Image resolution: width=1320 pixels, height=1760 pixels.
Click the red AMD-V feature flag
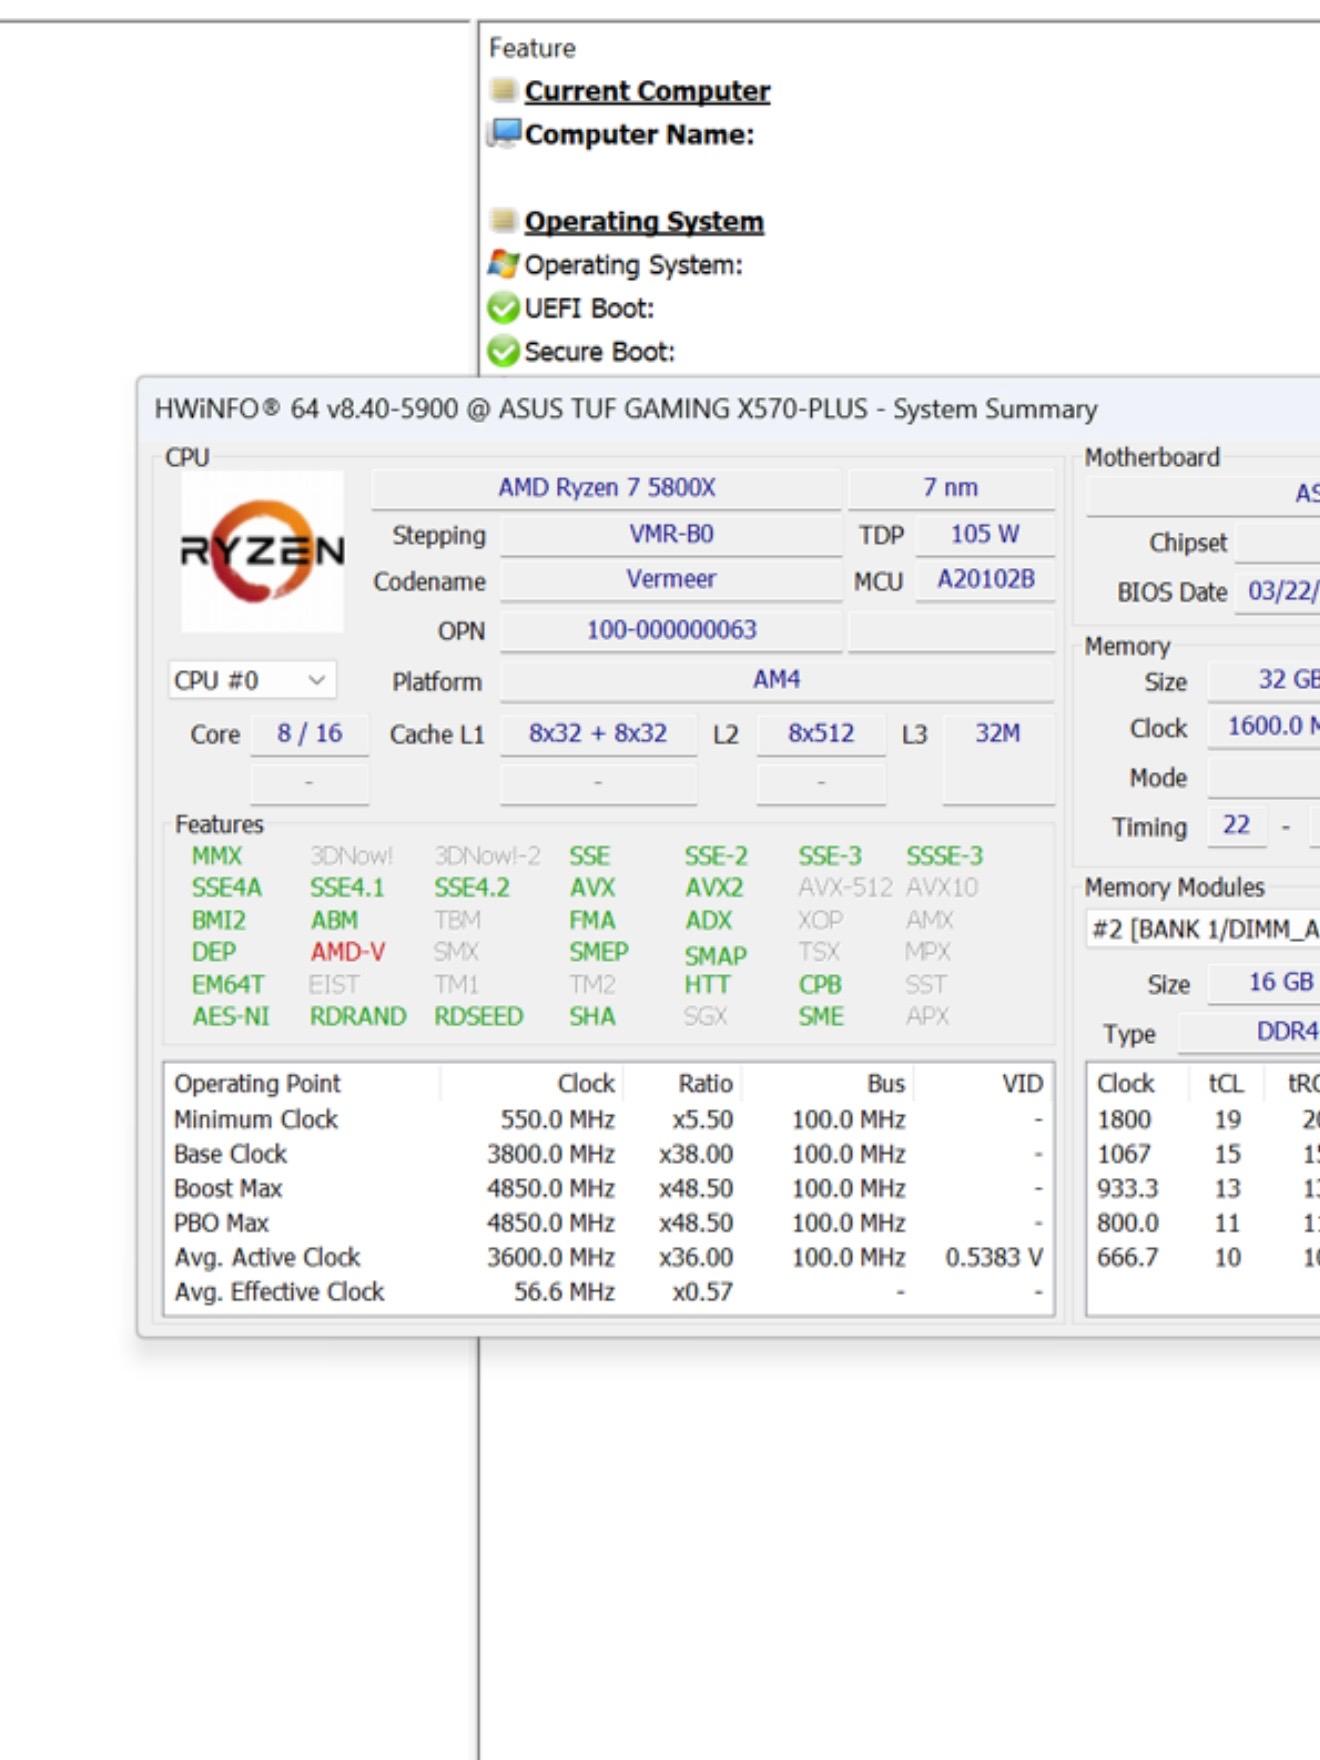click(x=347, y=952)
